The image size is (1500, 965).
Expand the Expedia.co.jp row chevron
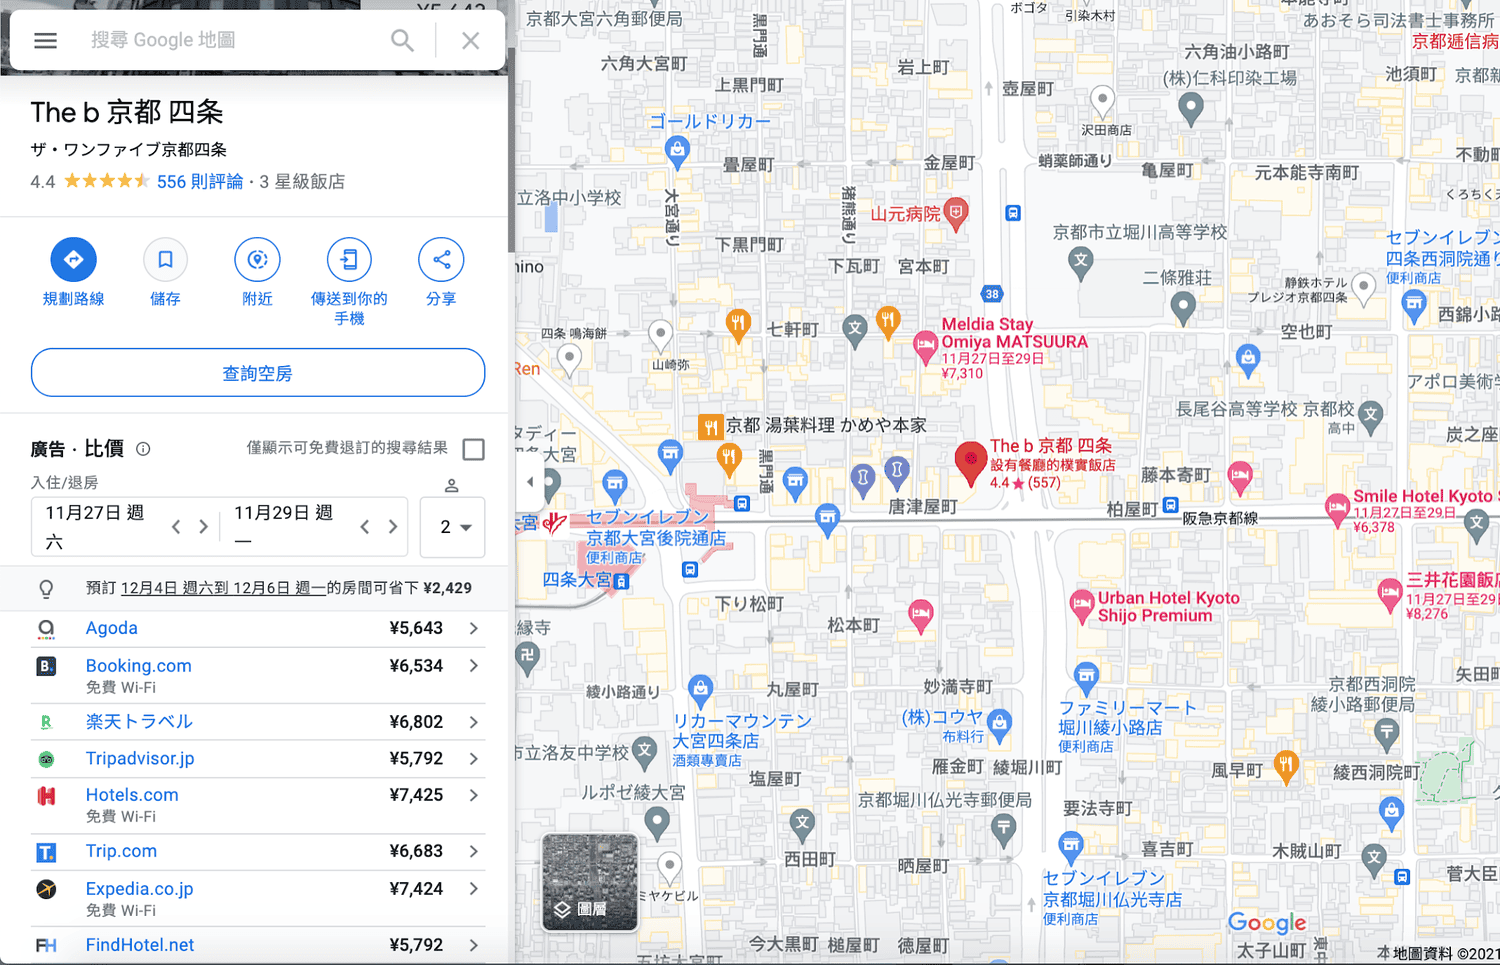click(474, 889)
